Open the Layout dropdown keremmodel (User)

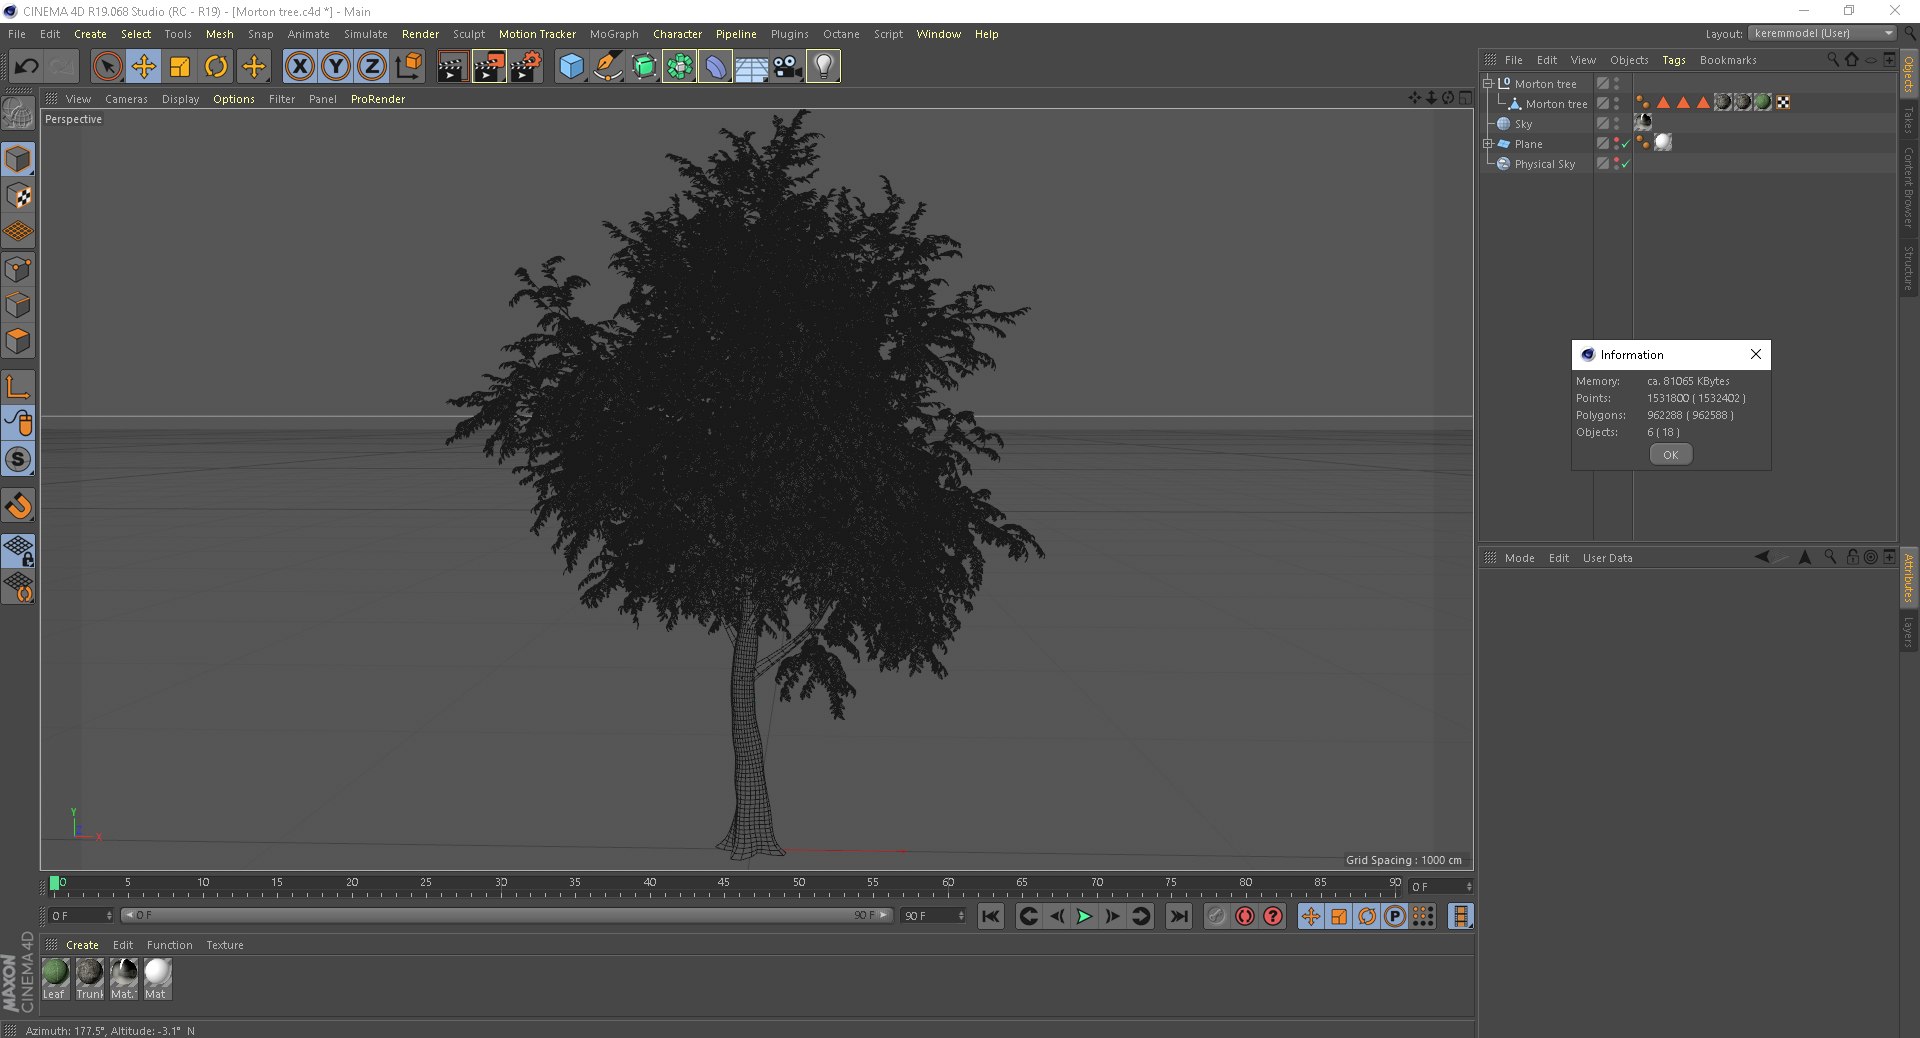pos(1822,33)
